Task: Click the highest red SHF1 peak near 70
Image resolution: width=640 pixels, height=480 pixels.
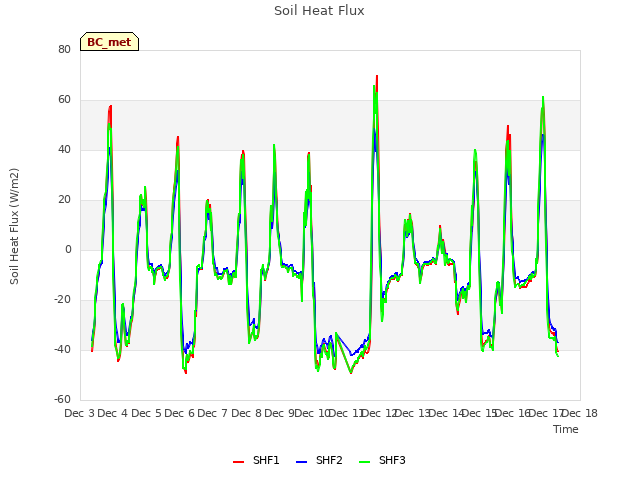Action: coord(377,76)
